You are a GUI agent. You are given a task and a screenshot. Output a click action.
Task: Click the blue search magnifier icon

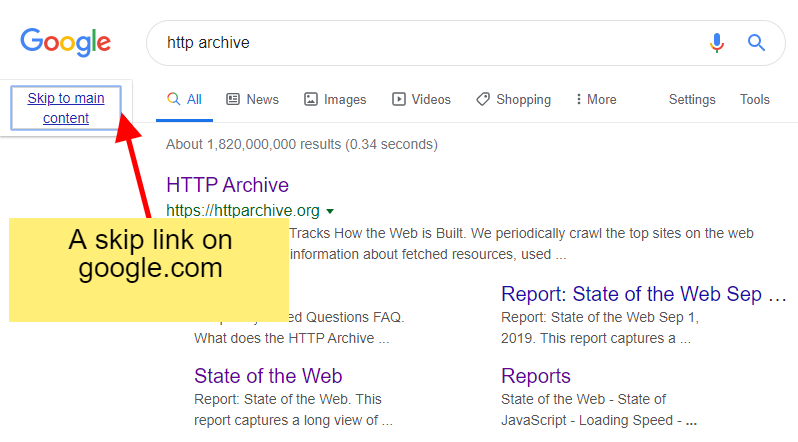tap(756, 43)
